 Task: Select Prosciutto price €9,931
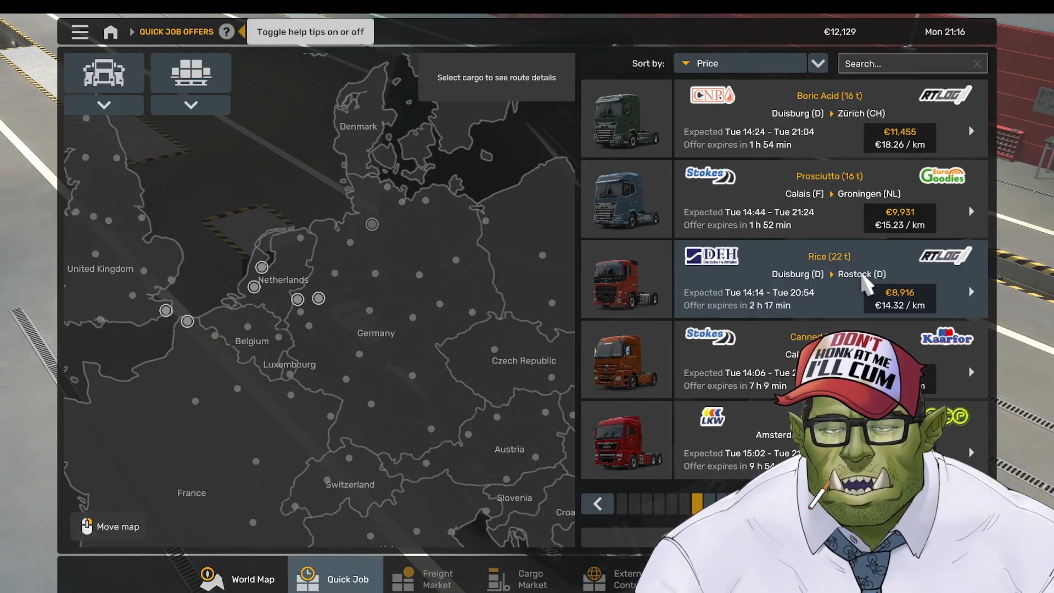point(899,212)
